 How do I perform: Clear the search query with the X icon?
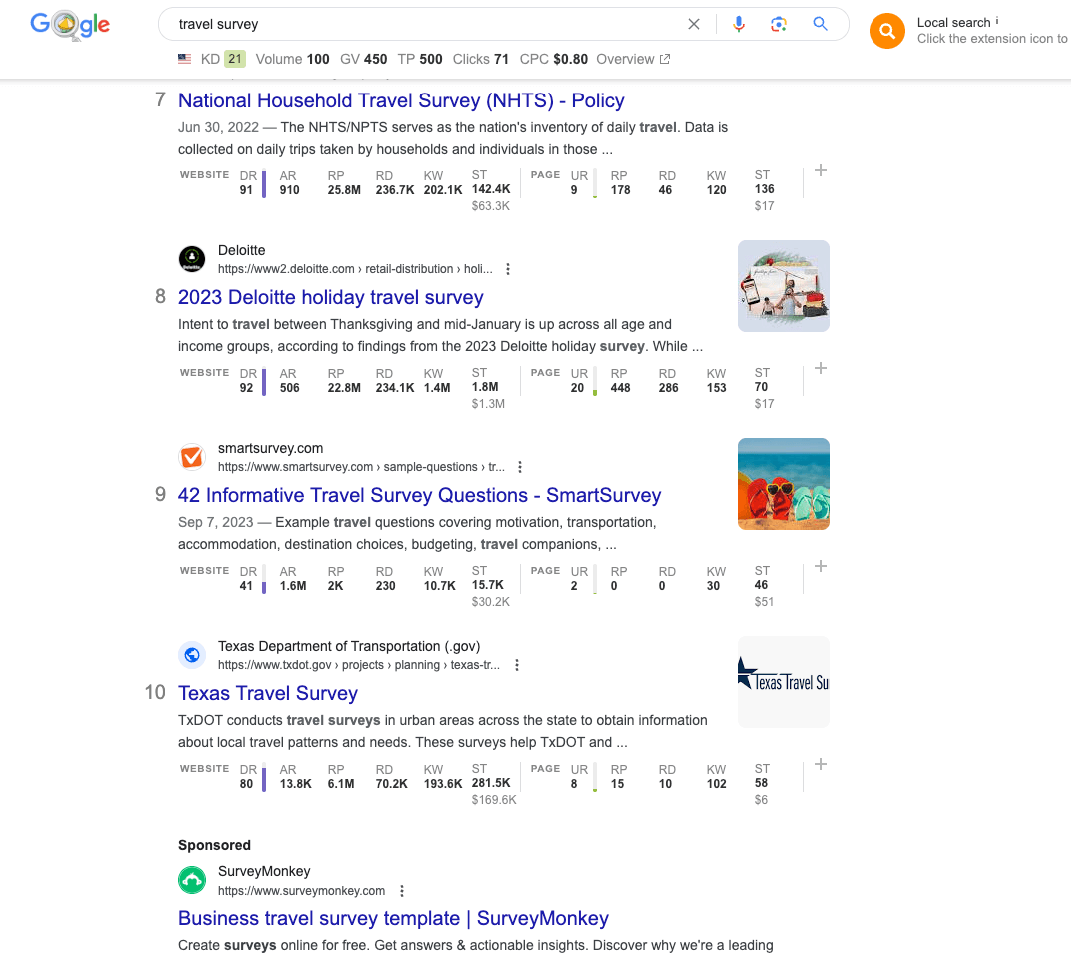[694, 23]
